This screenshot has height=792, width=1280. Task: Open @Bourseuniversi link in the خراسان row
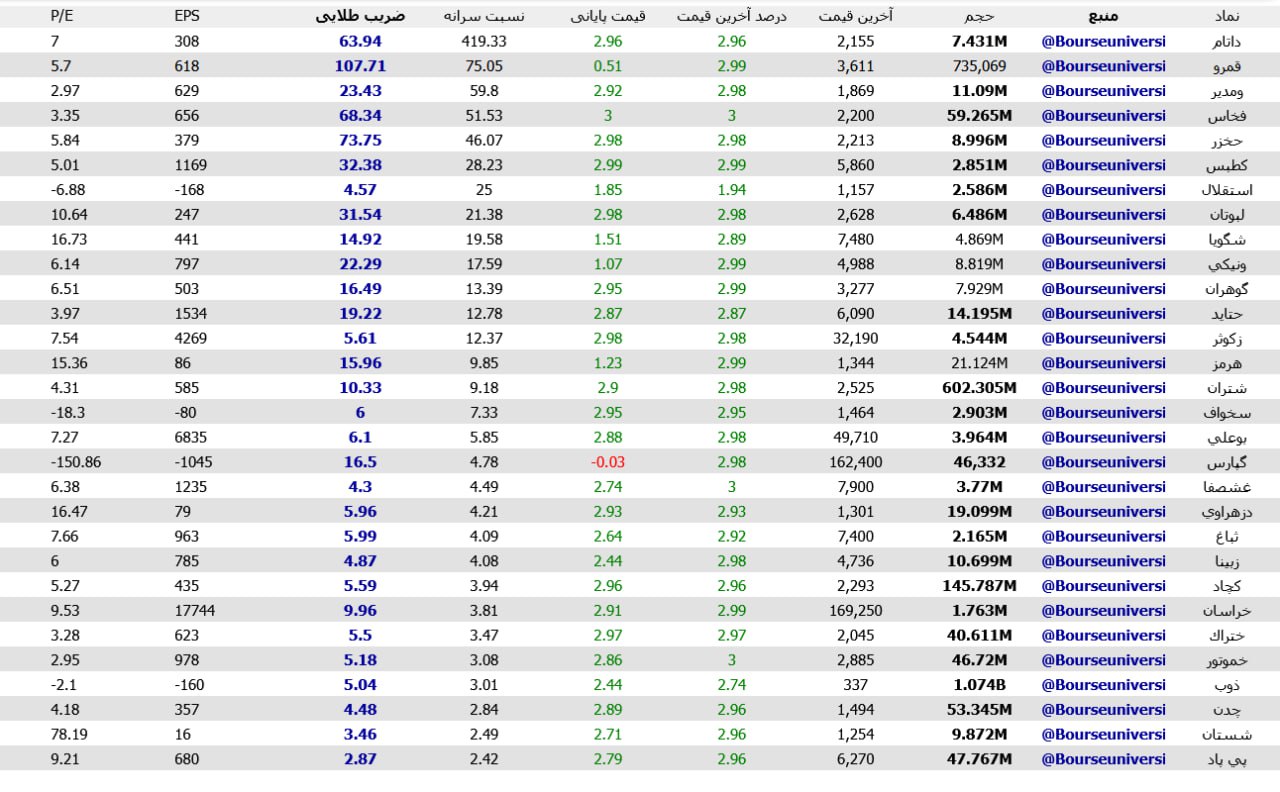coord(1103,611)
